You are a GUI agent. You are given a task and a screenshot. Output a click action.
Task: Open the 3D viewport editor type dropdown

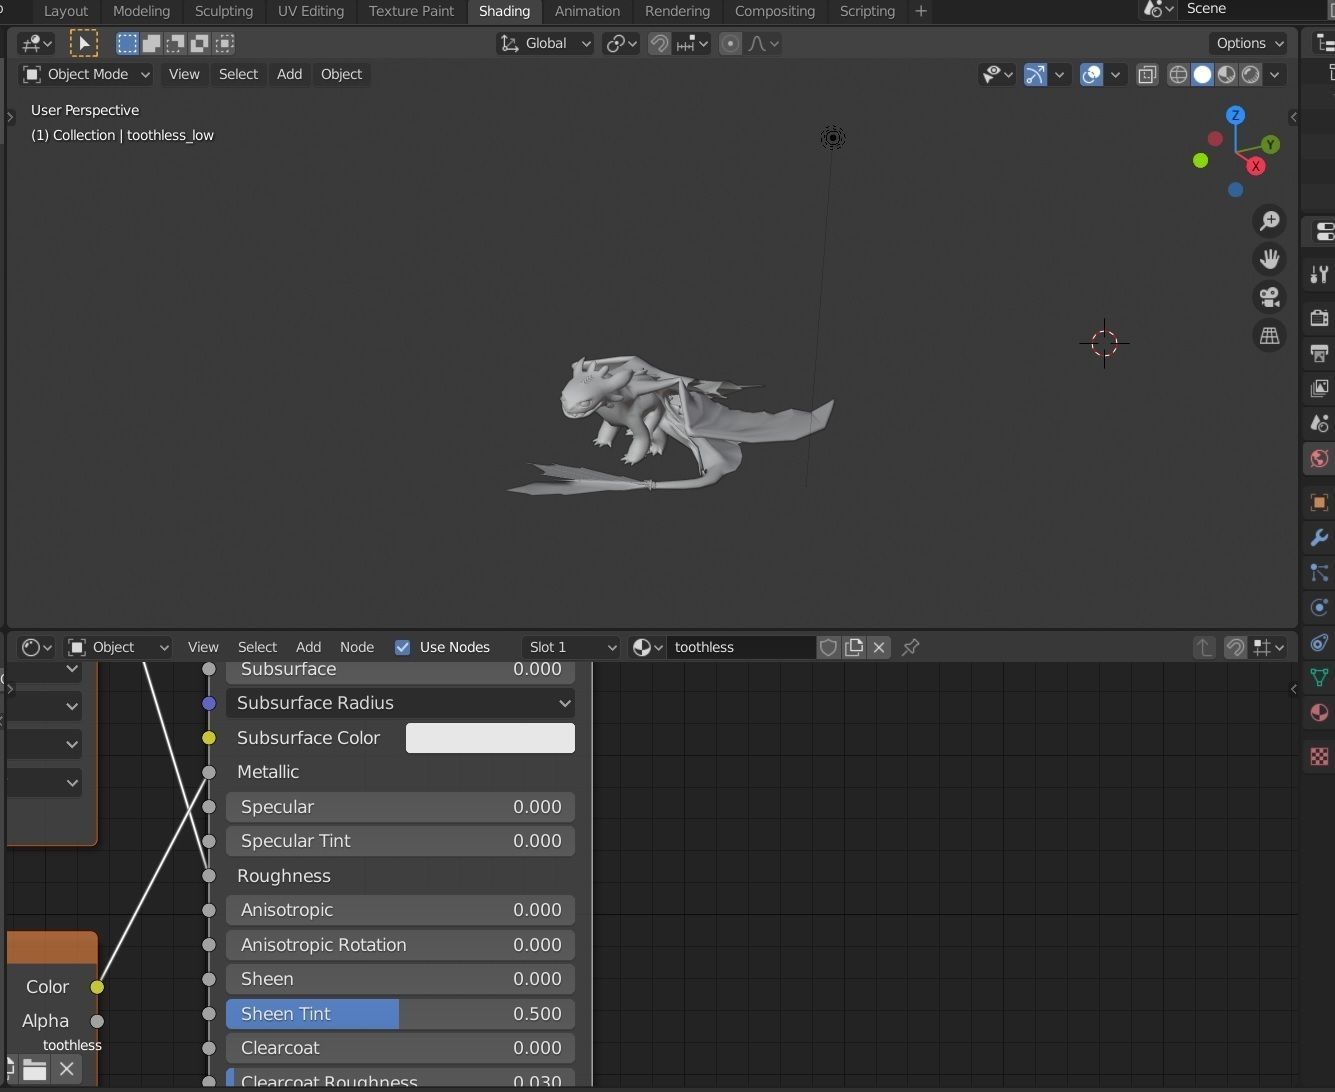coord(37,43)
